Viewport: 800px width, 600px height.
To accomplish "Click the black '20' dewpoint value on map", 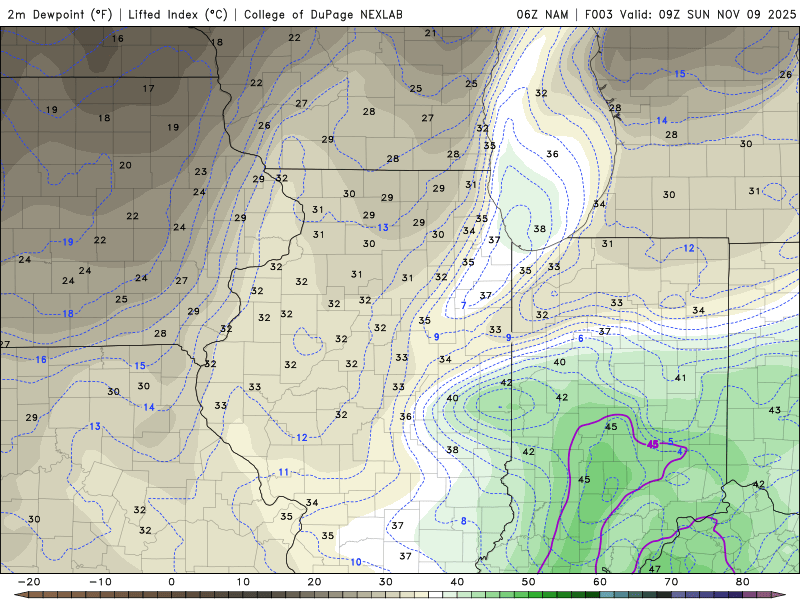I will coord(126,165).
